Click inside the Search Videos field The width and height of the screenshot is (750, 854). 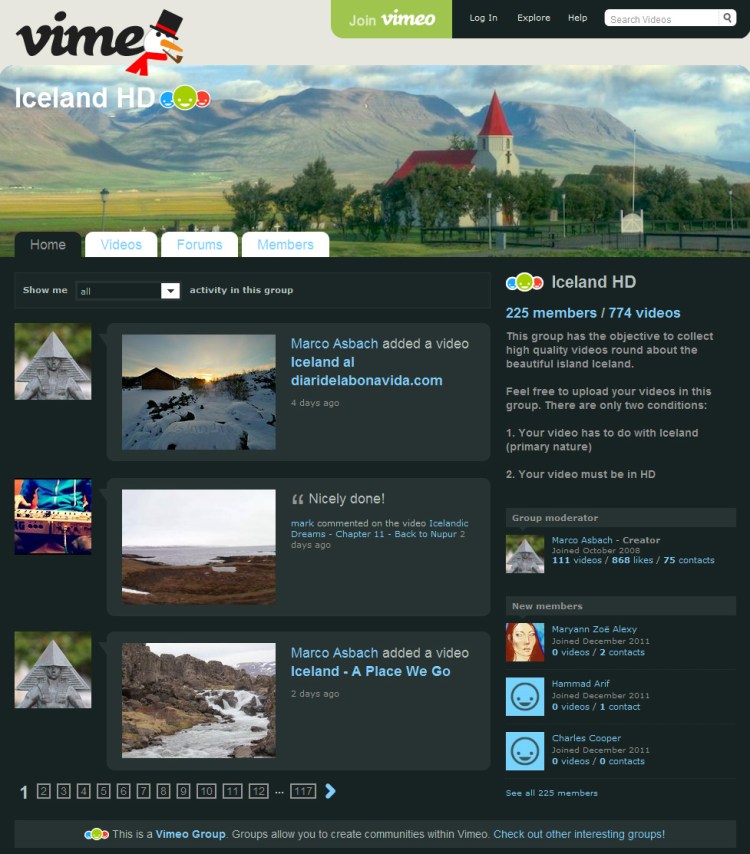662,19
